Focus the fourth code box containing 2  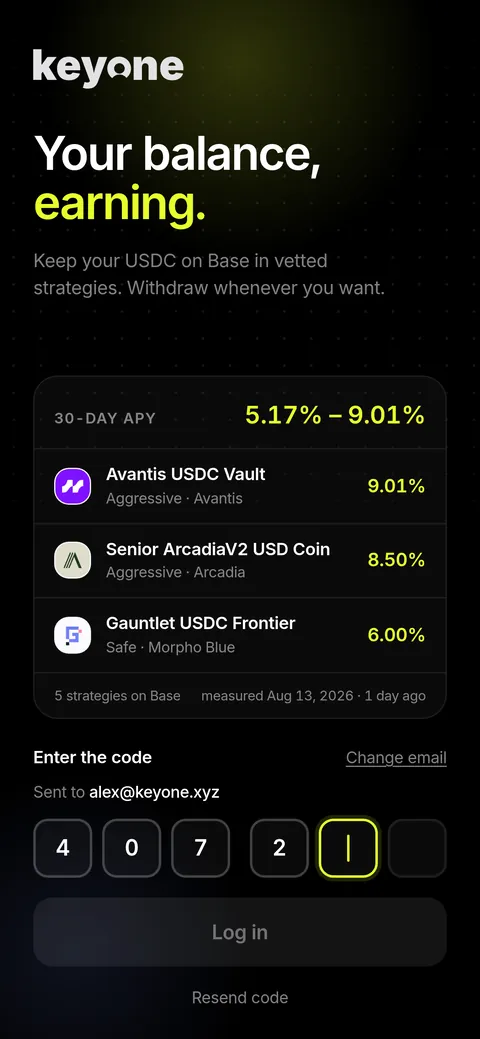pos(279,848)
